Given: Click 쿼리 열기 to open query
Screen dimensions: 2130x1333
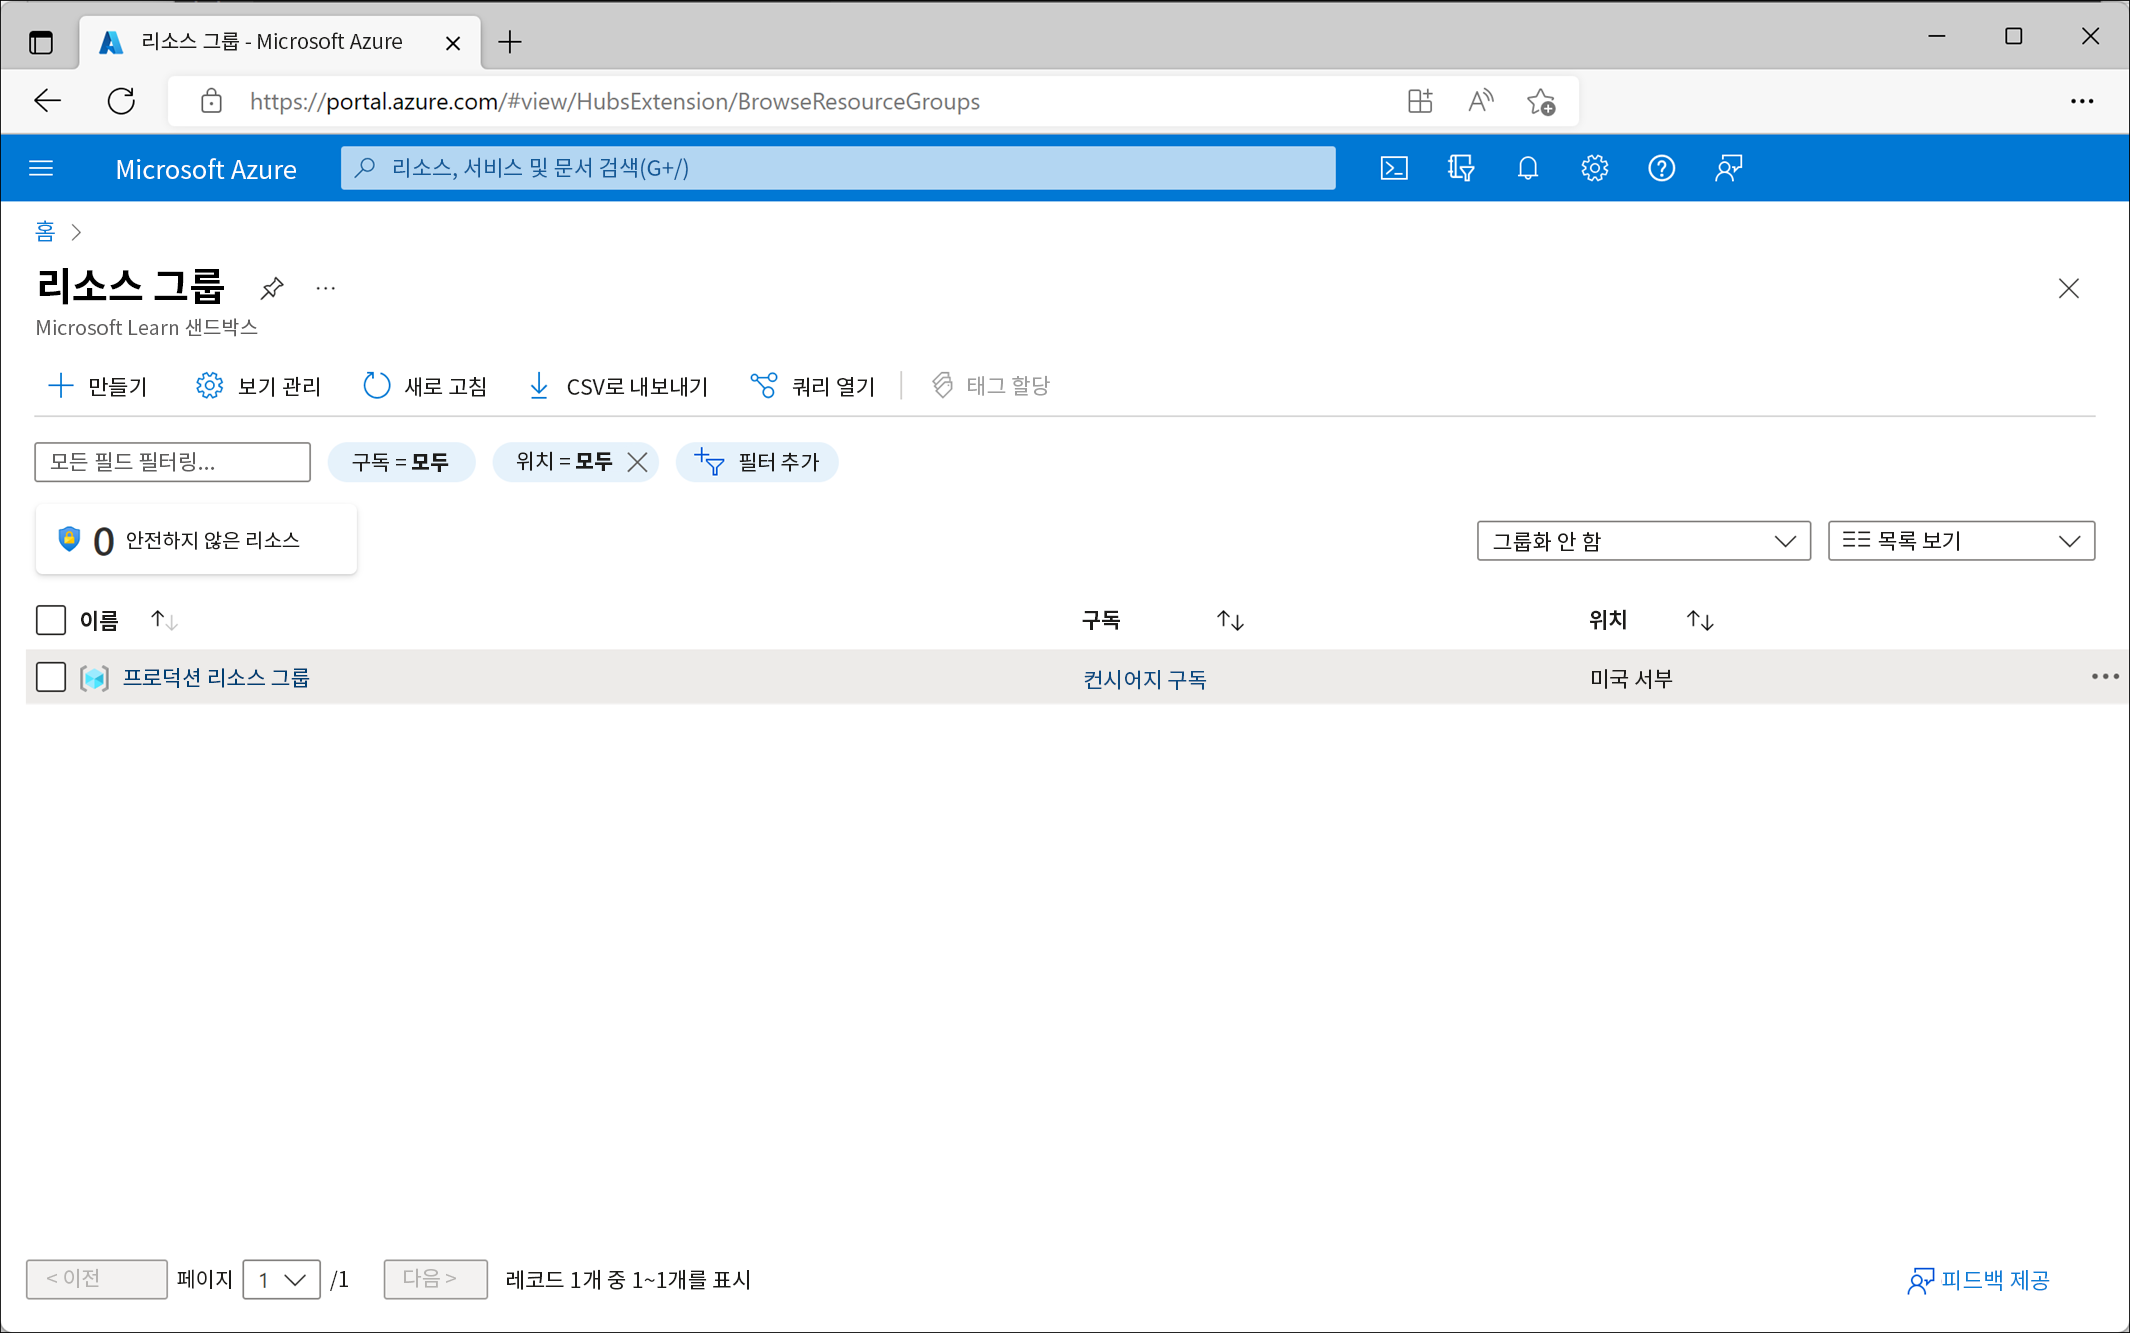Looking at the screenshot, I should [x=812, y=386].
